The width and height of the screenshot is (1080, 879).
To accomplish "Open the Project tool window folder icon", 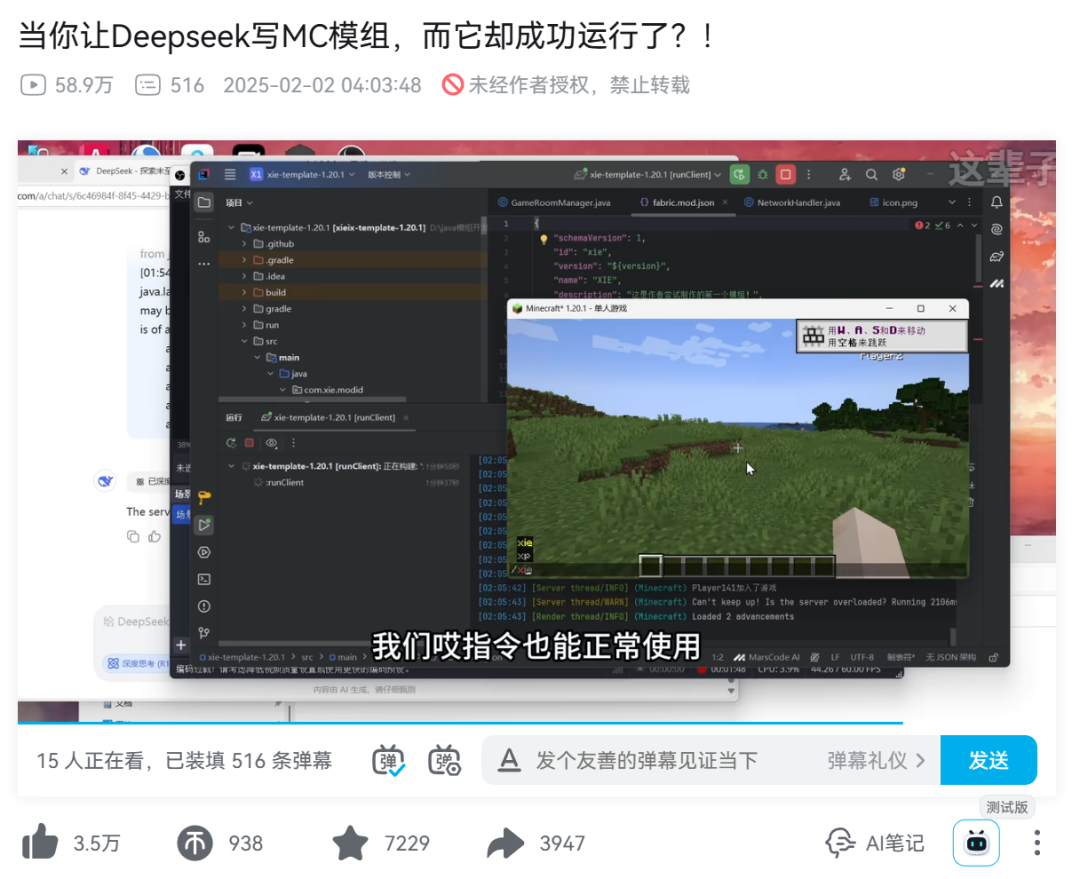I will click(x=204, y=203).
